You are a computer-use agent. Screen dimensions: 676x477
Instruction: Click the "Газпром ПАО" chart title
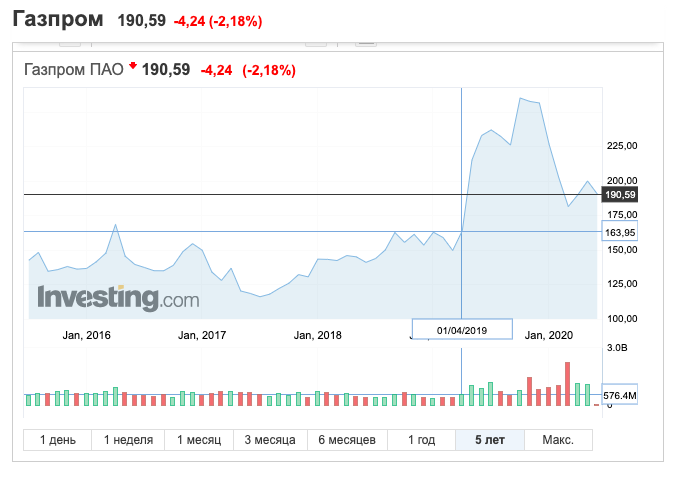(74, 70)
